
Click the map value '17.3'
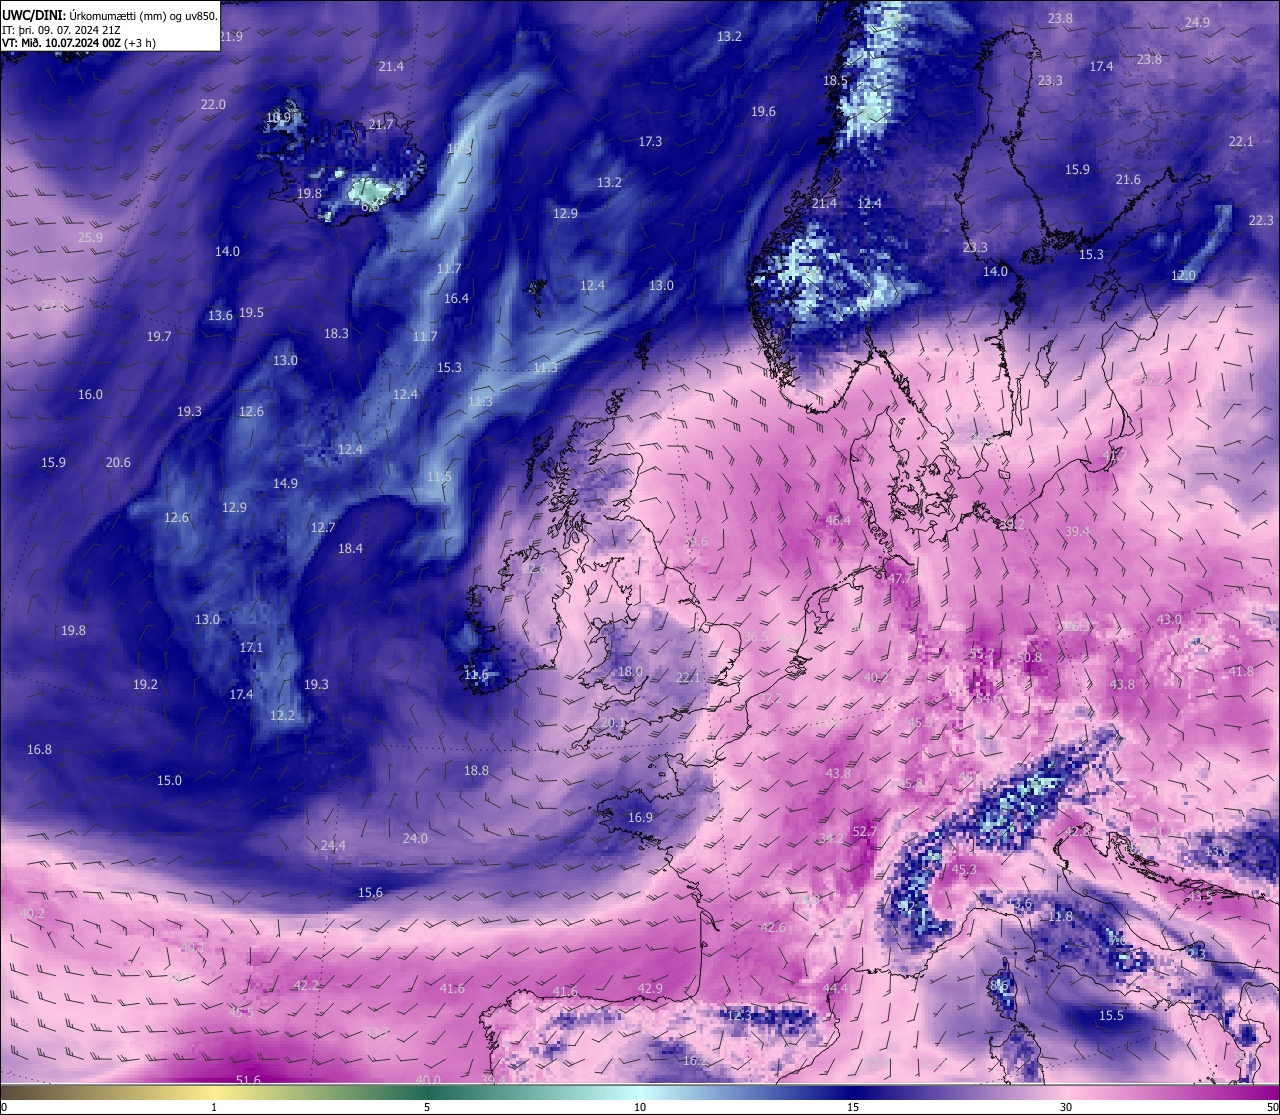click(x=650, y=142)
